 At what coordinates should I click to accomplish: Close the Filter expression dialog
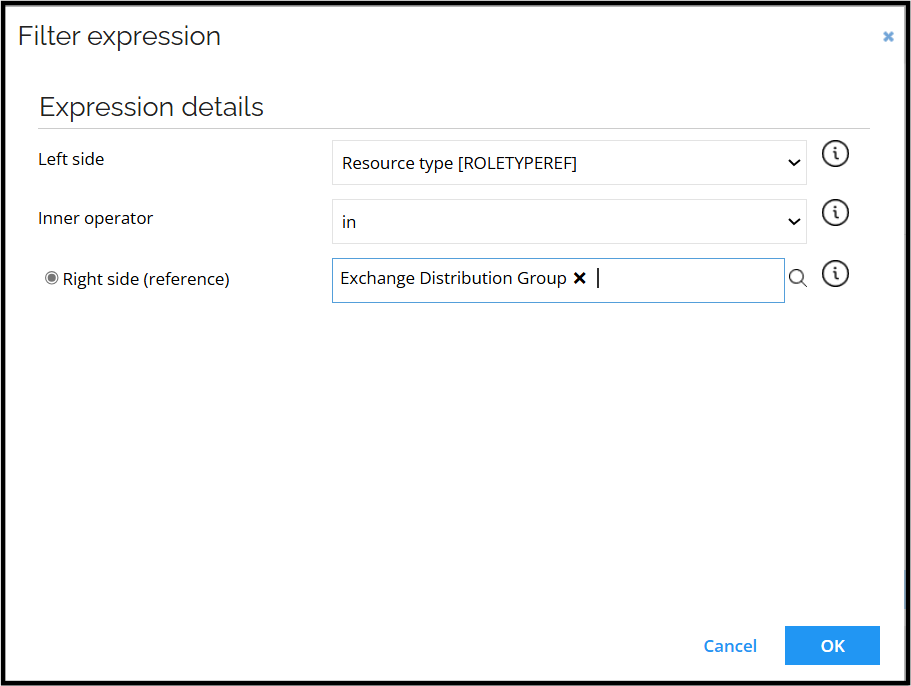click(888, 37)
